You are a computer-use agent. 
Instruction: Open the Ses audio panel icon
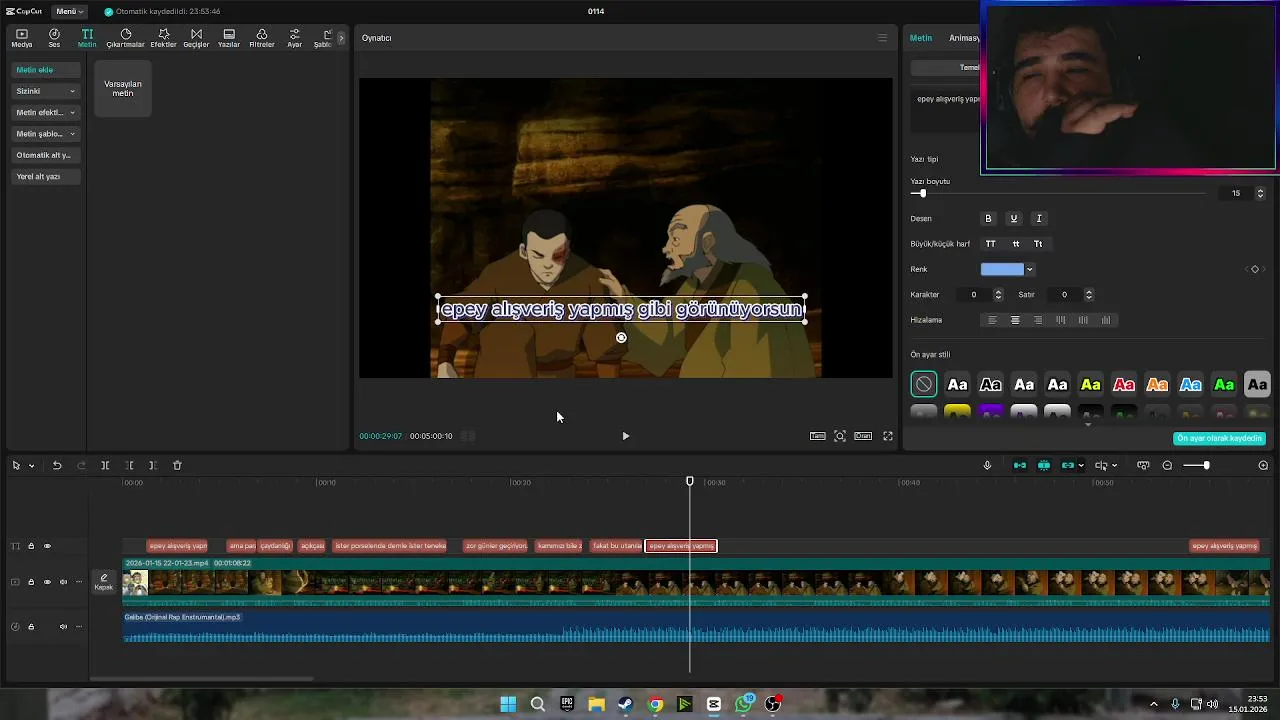coord(54,38)
